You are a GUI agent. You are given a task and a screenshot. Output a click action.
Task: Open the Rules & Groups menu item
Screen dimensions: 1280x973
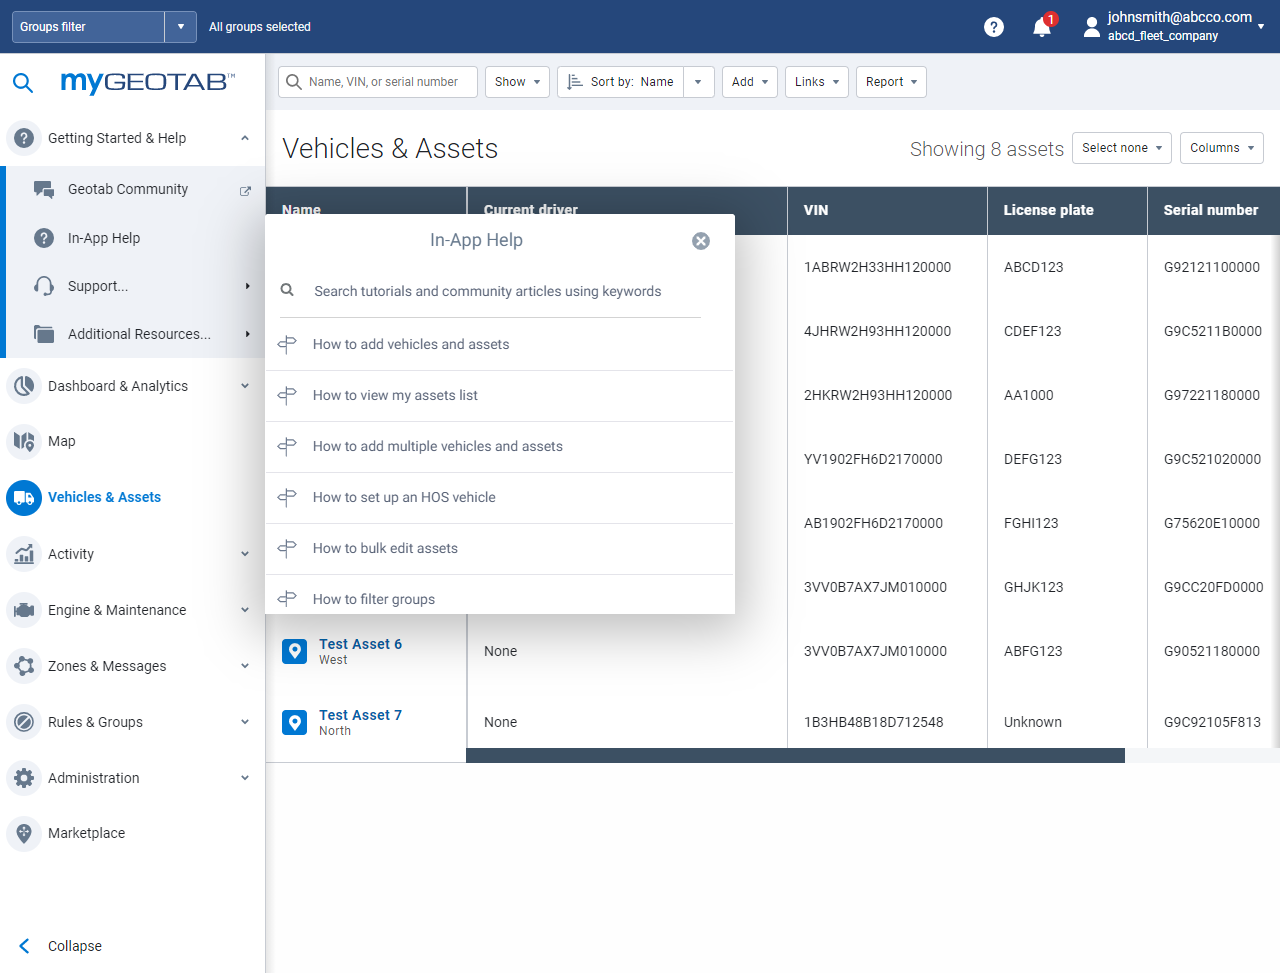click(x=96, y=721)
